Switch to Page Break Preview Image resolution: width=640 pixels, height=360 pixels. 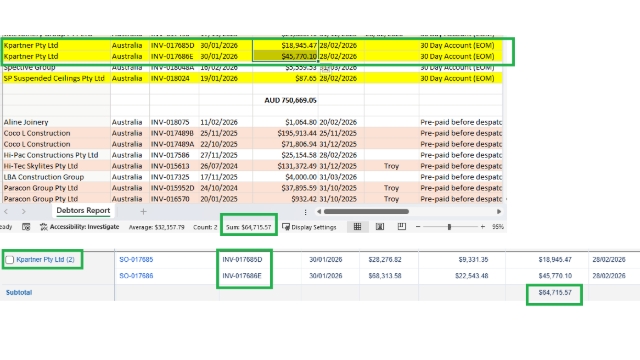coord(402,227)
